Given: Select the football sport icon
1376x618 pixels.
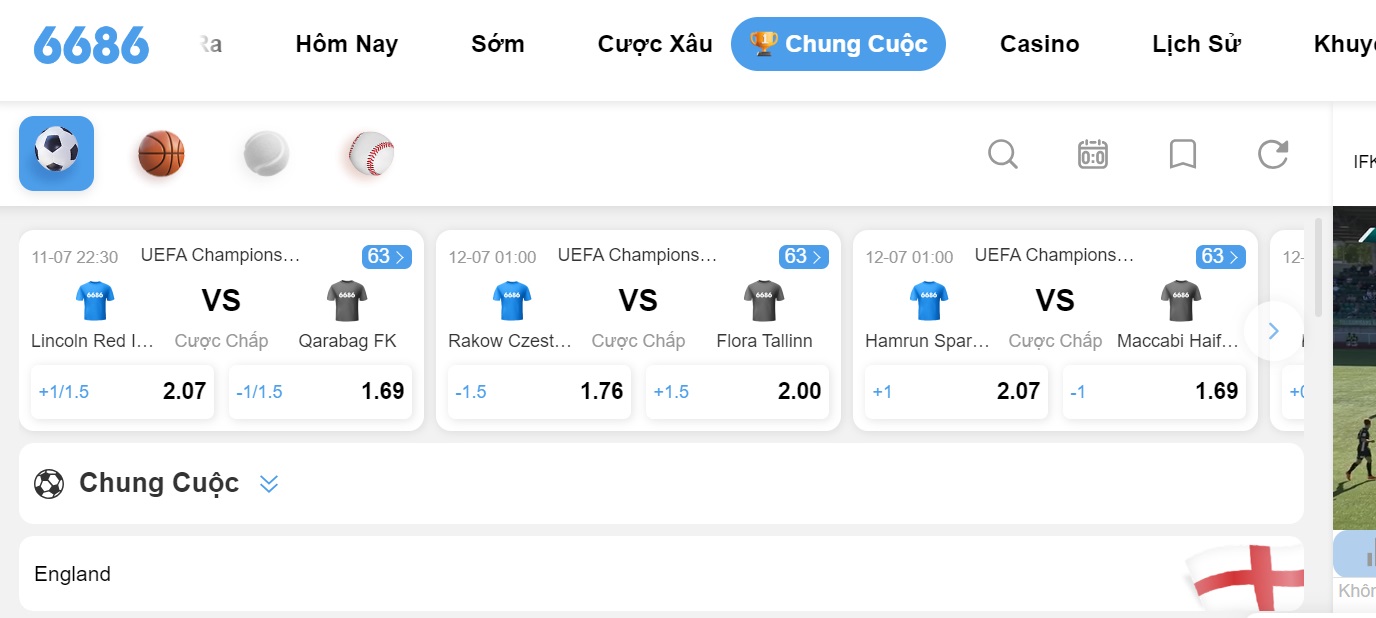Looking at the screenshot, I should pos(56,153).
